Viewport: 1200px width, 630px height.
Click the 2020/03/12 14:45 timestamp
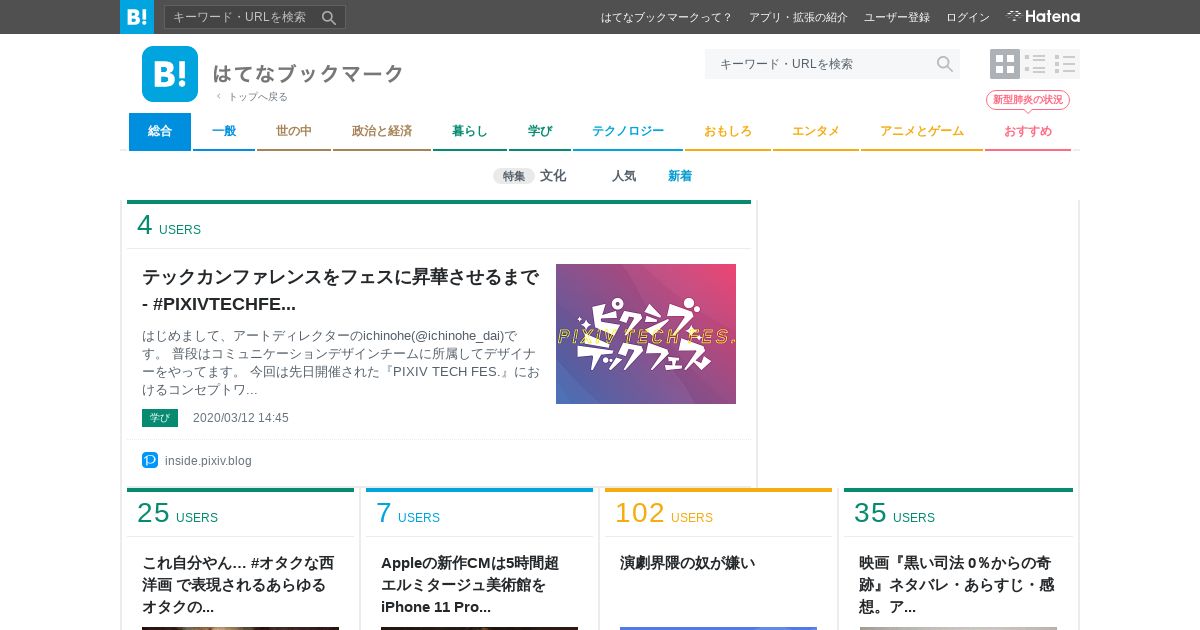click(x=241, y=418)
